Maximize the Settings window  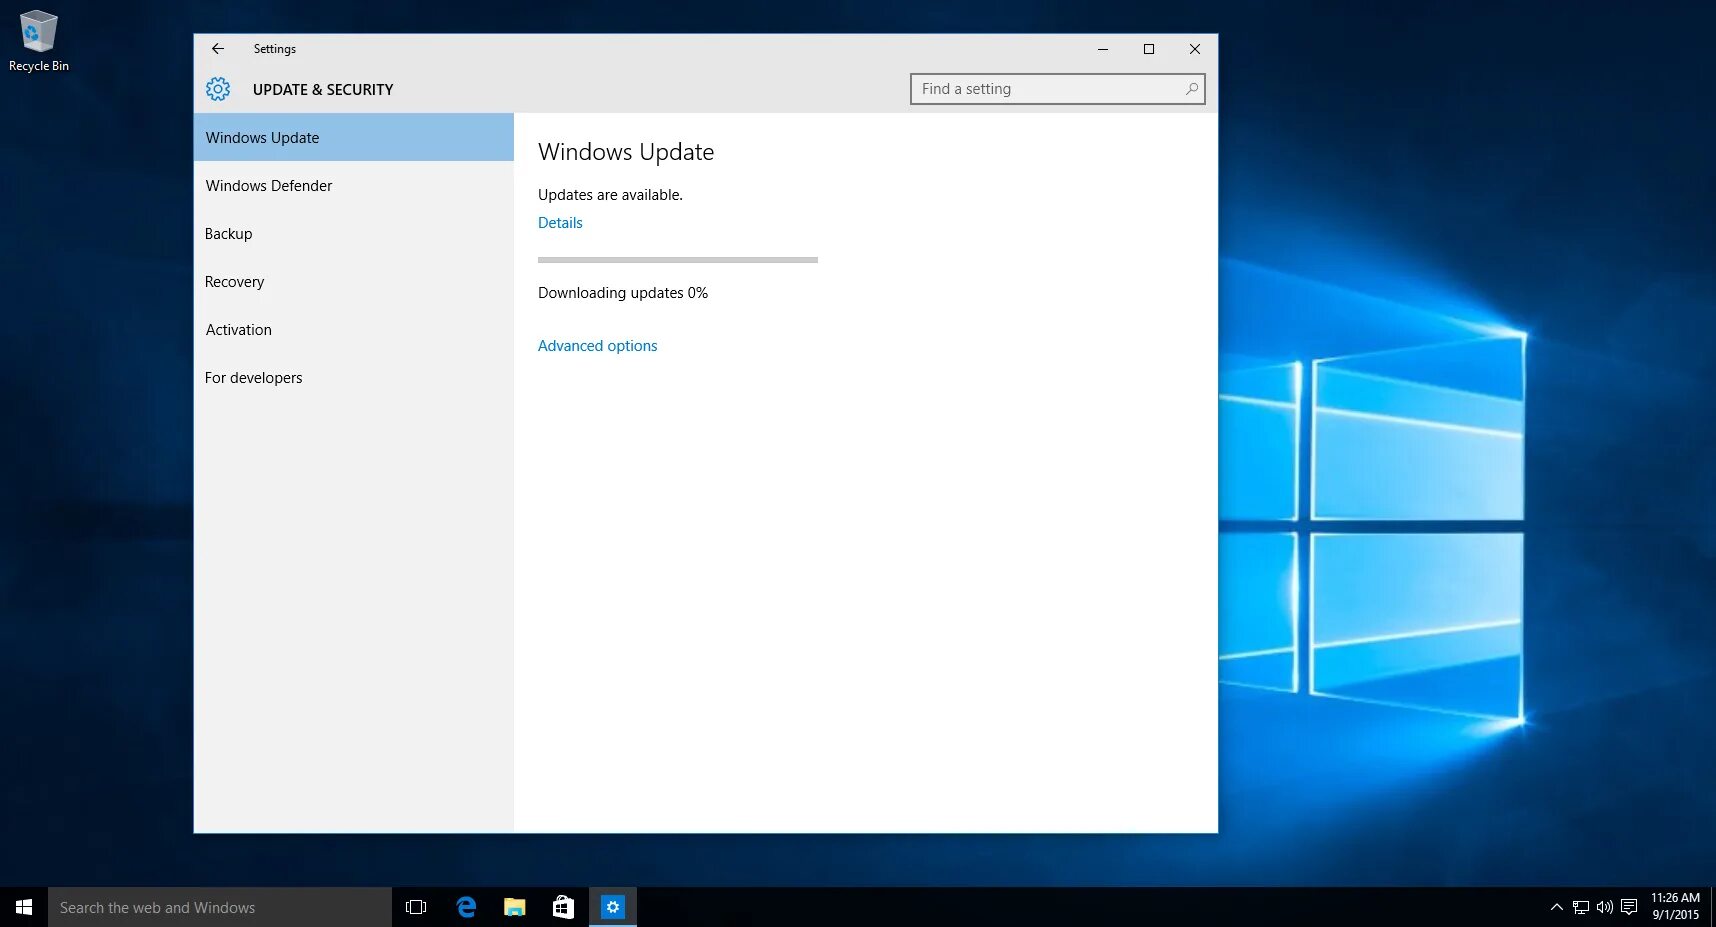(x=1149, y=49)
